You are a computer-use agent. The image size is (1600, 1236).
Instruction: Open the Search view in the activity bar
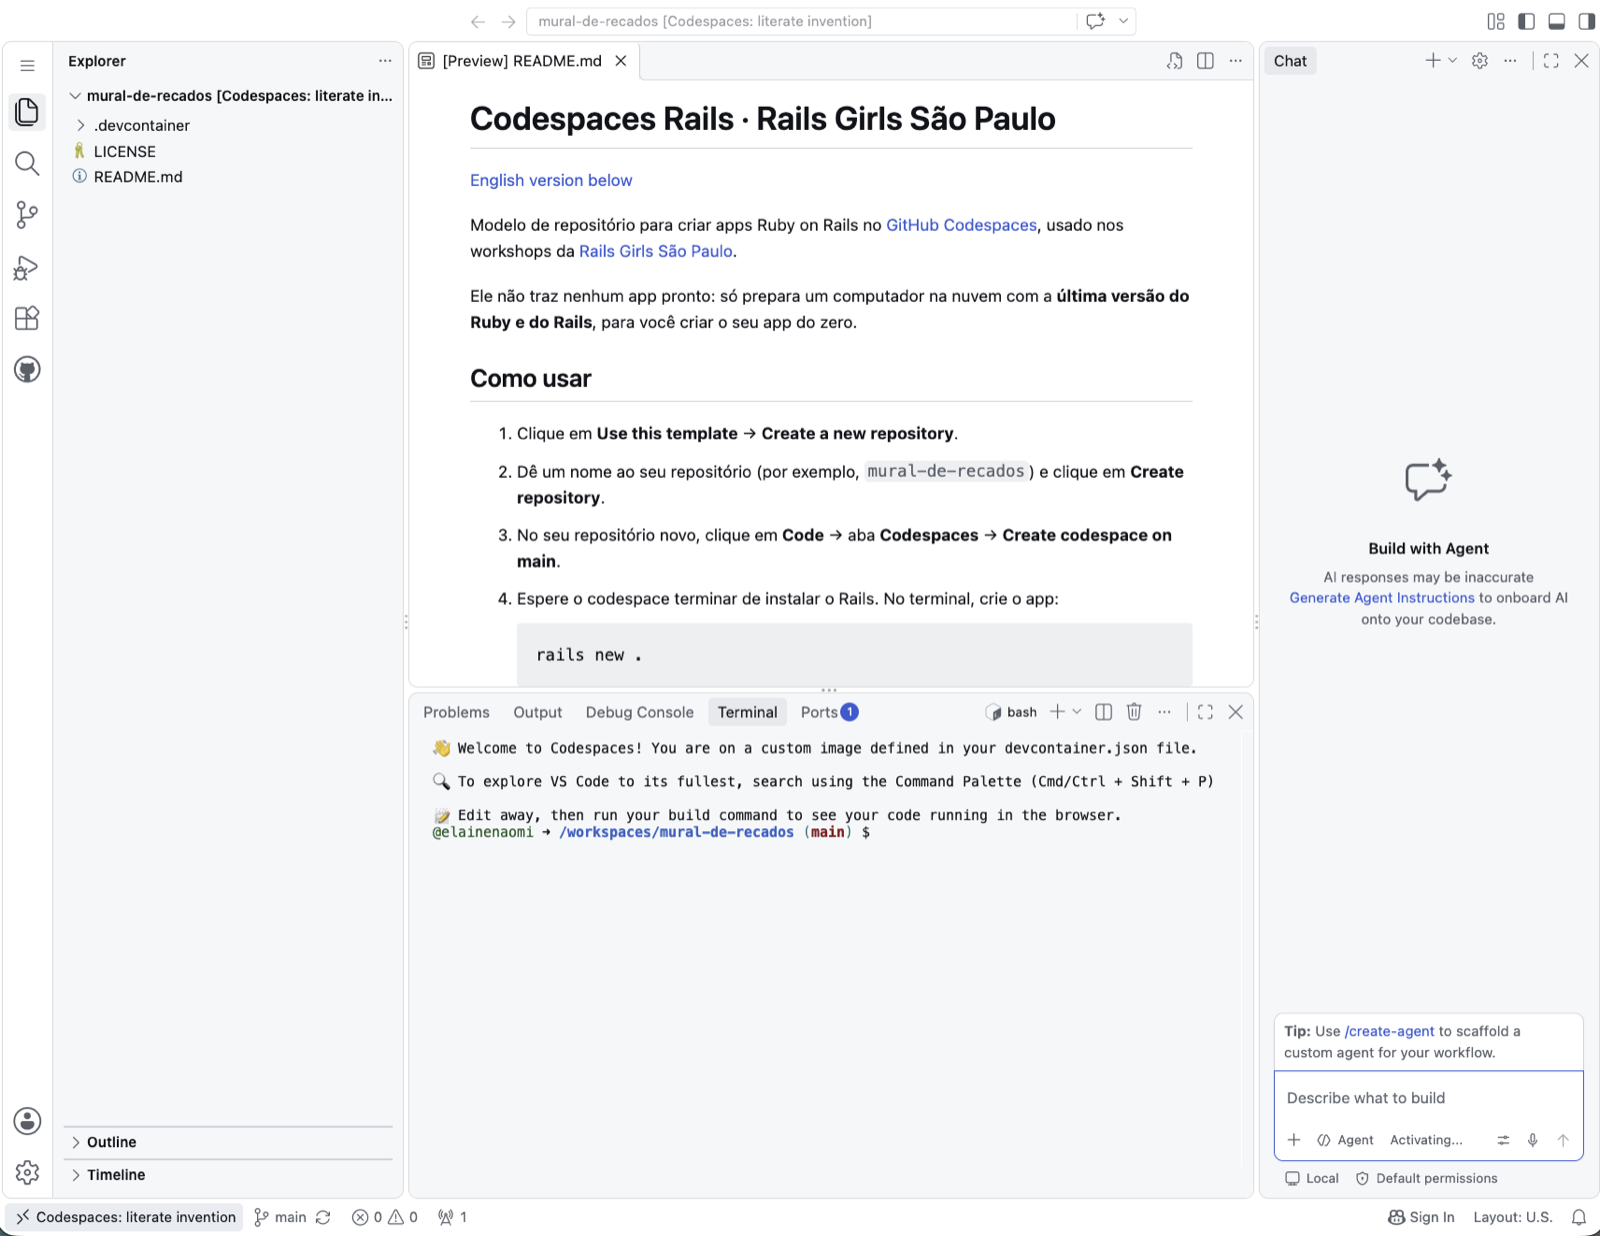[27, 163]
